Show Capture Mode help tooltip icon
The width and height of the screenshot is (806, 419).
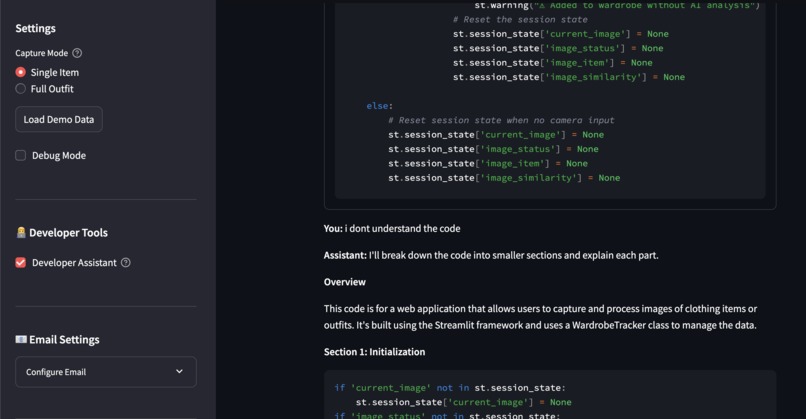tap(77, 53)
